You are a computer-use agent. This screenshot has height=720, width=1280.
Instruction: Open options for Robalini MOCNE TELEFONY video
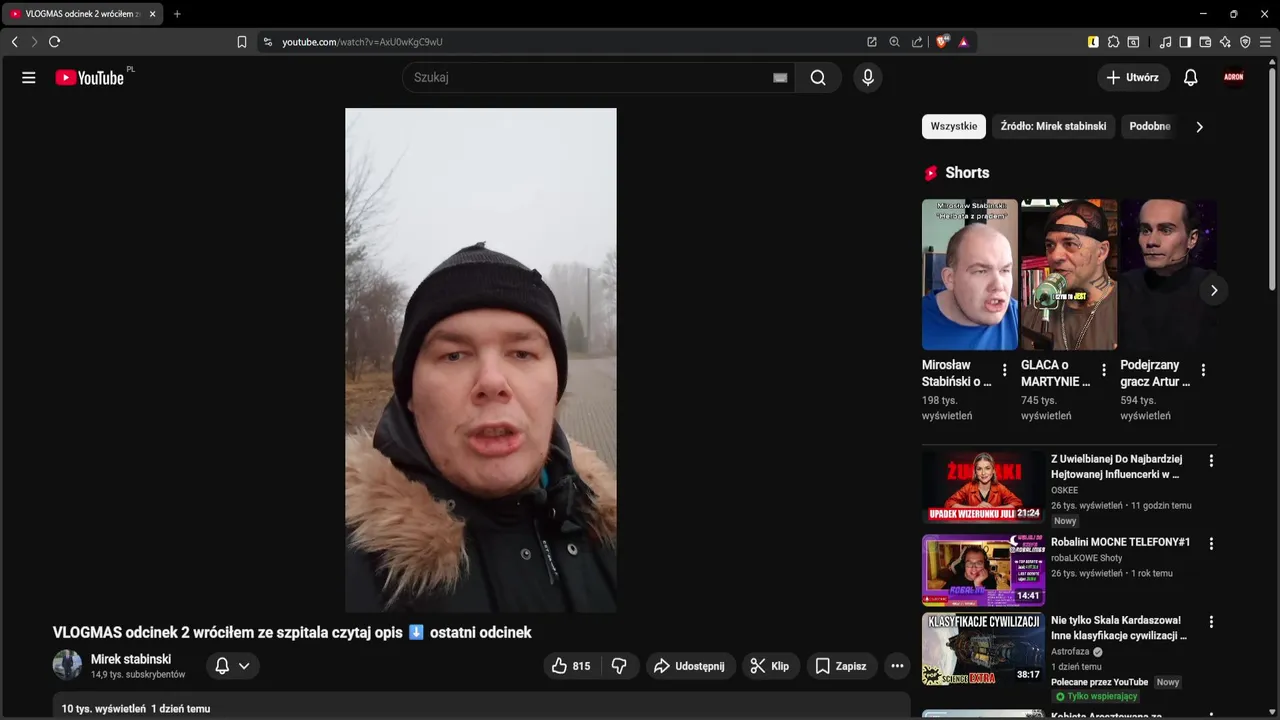1211,544
